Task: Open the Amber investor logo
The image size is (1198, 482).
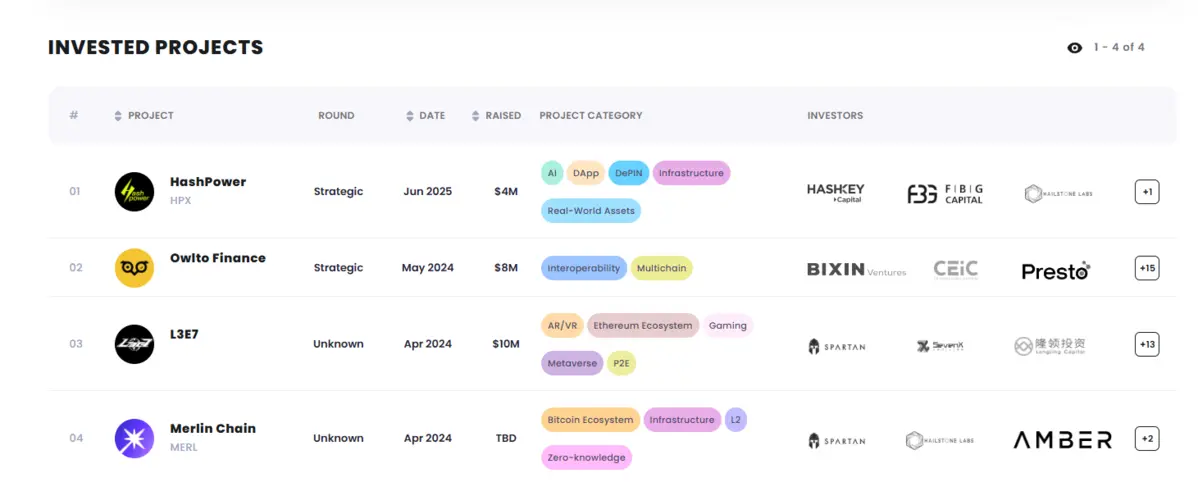Action: [x=1062, y=440]
